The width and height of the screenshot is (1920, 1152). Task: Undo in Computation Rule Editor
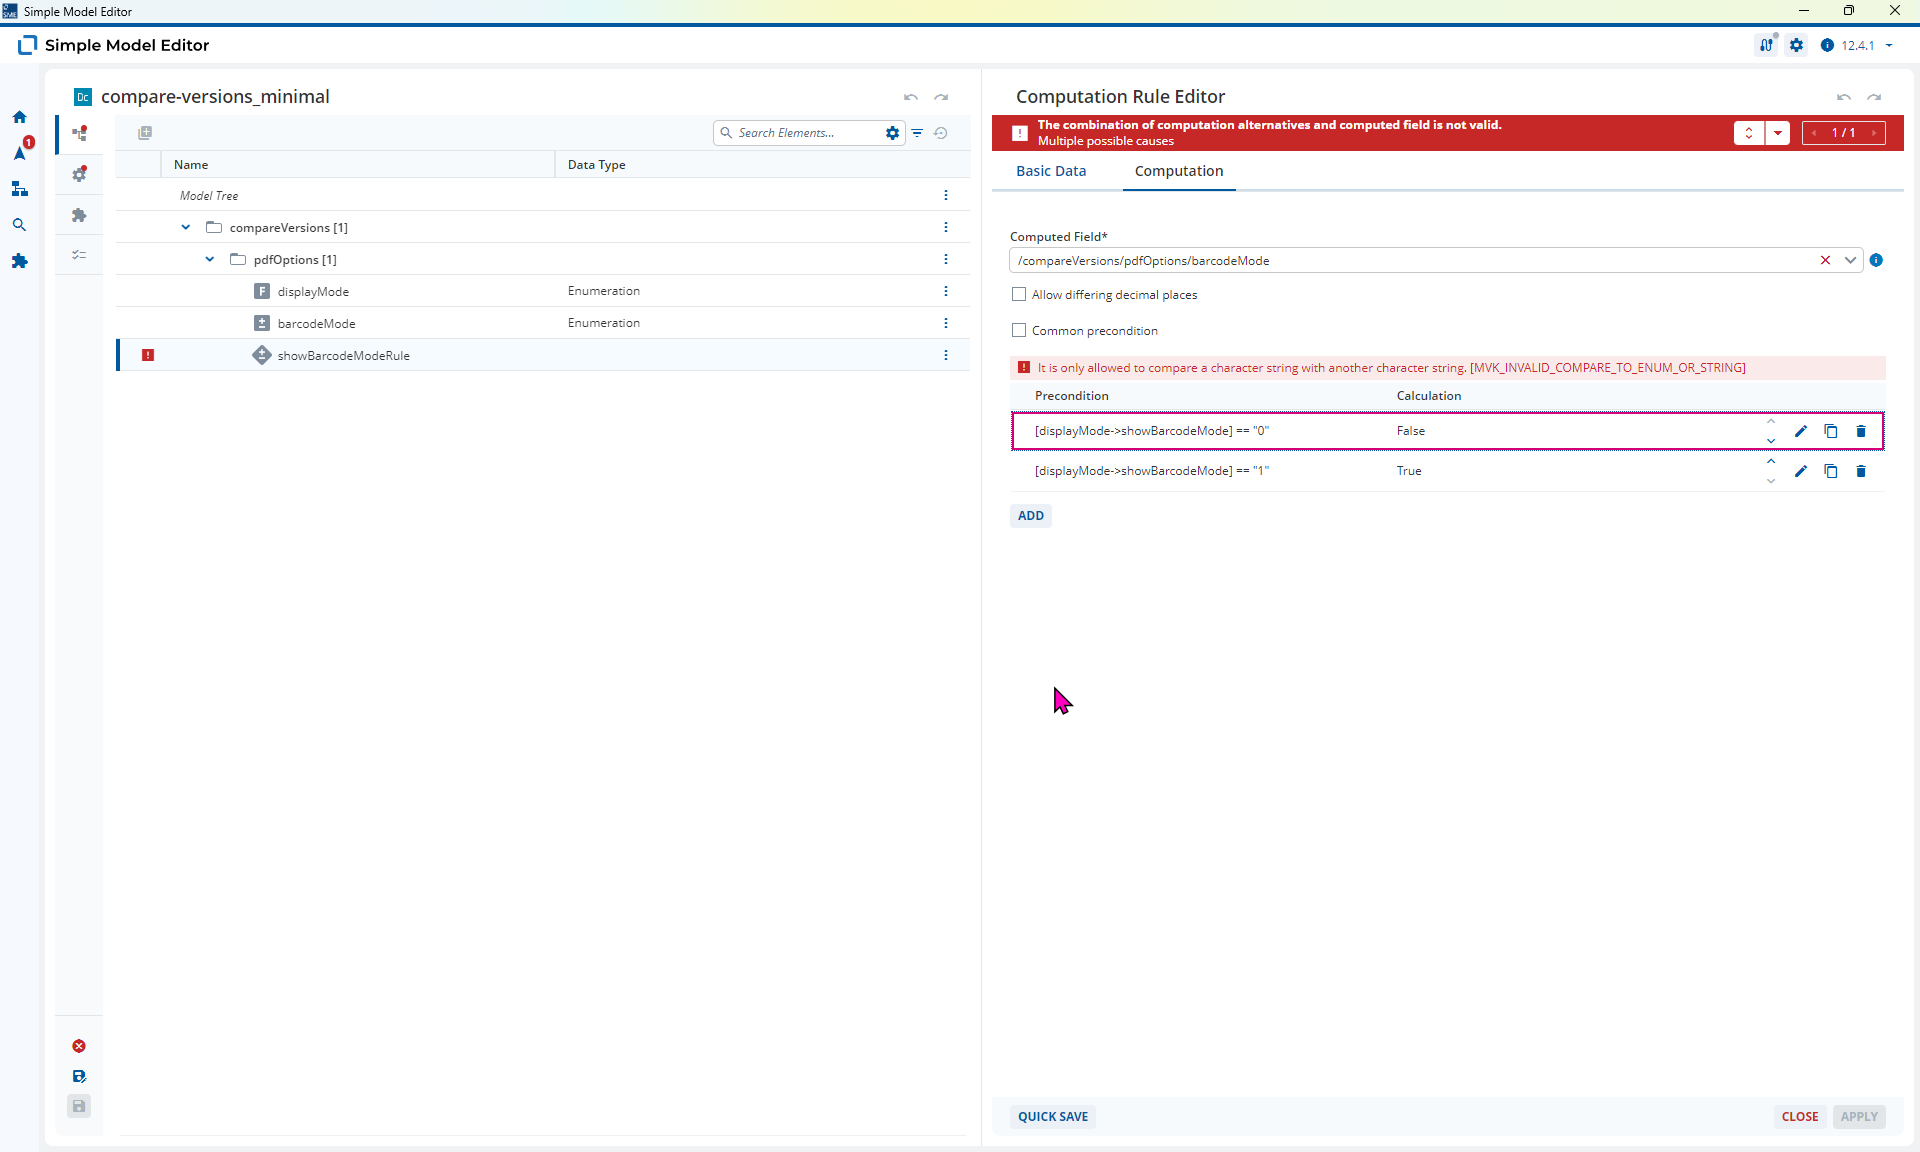click(1844, 97)
